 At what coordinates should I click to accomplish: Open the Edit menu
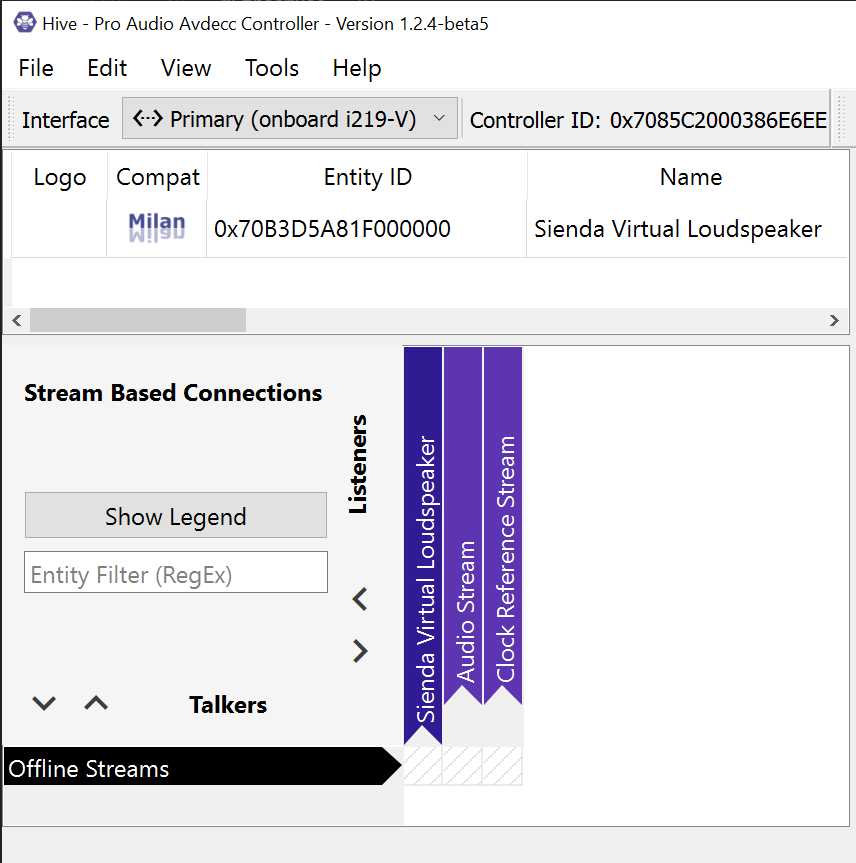pyautogui.click(x=107, y=68)
